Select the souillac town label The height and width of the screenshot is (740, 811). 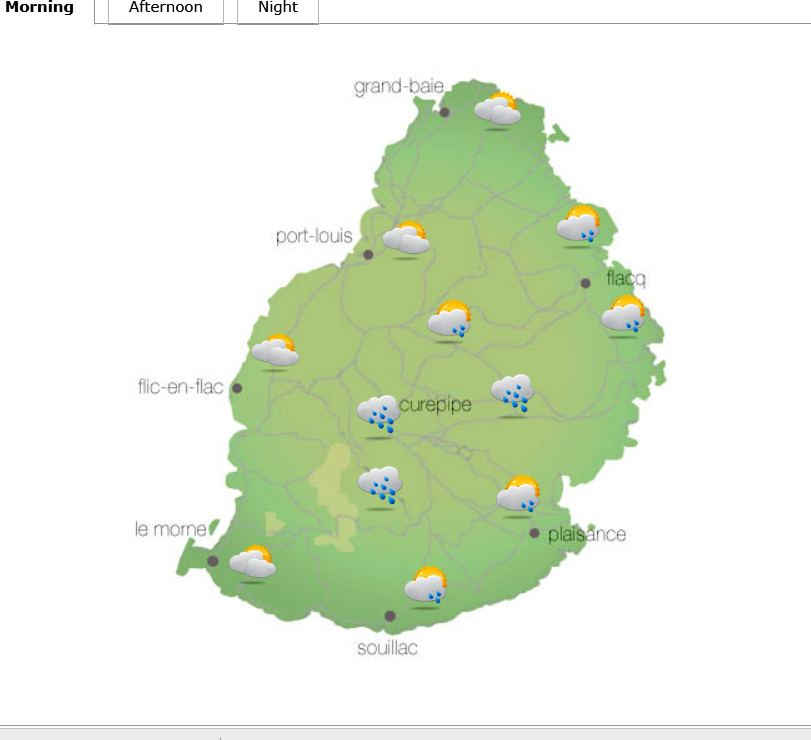(x=387, y=649)
